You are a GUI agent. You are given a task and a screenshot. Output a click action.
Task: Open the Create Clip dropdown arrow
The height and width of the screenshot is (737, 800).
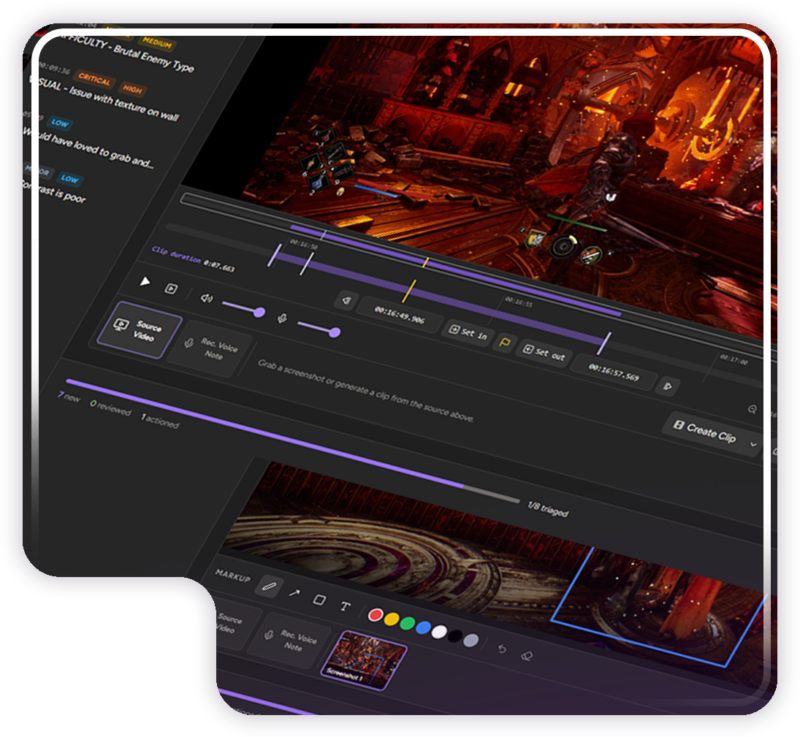(754, 445)
